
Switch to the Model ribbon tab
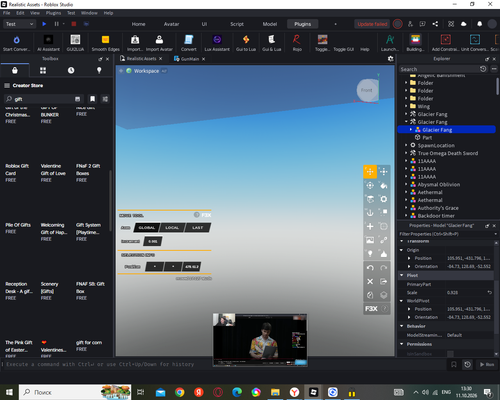point(270,24)
